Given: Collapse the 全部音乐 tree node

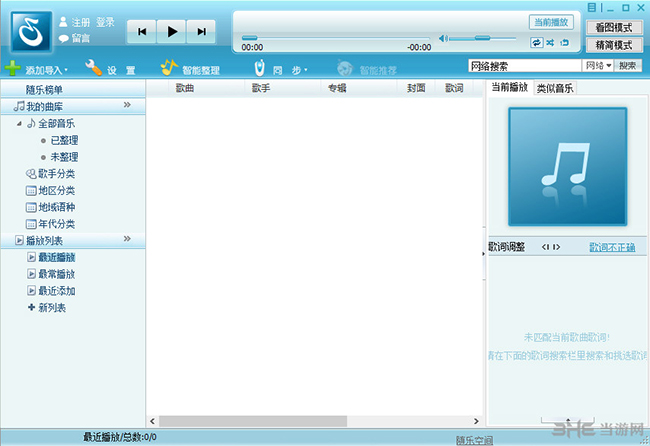Looking at the screenshot, I should 19,123.
